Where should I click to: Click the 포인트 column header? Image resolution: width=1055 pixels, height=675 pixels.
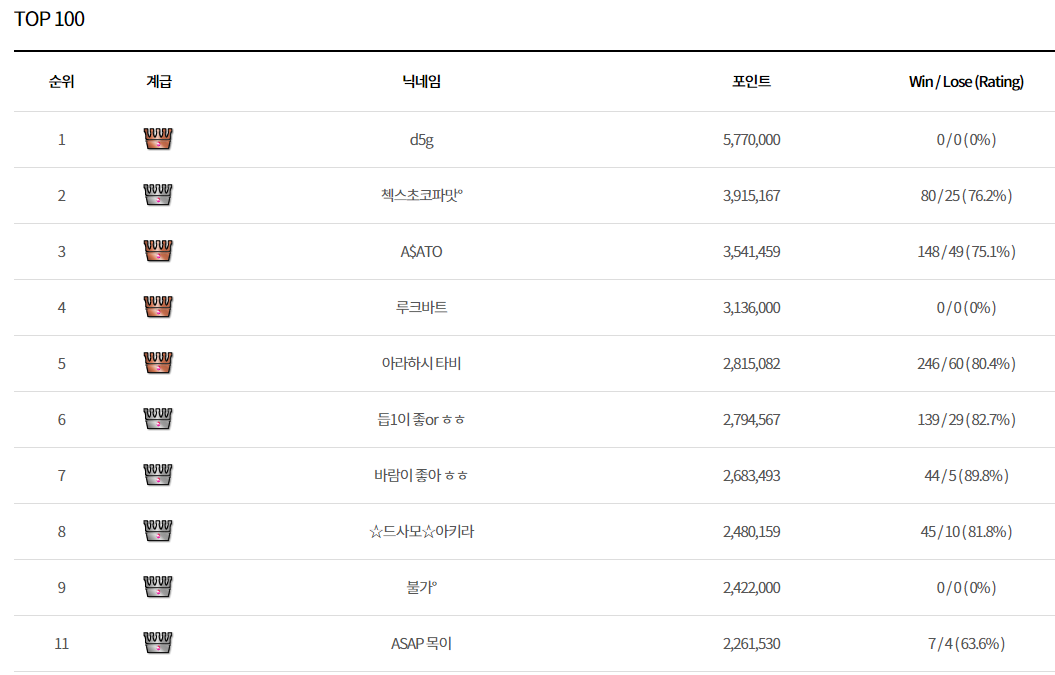coord(751,82)
